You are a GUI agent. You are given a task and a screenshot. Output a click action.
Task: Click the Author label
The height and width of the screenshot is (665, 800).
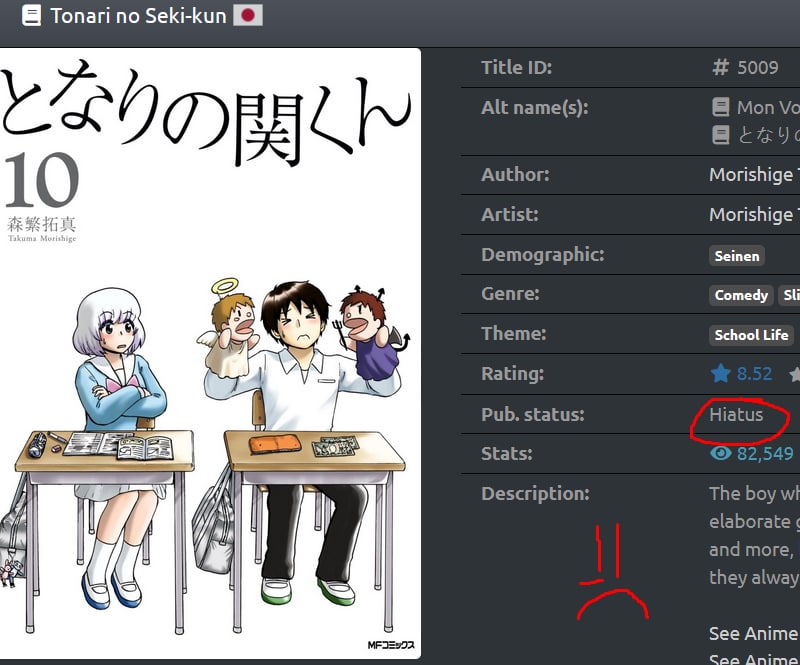tap(515, 175)
